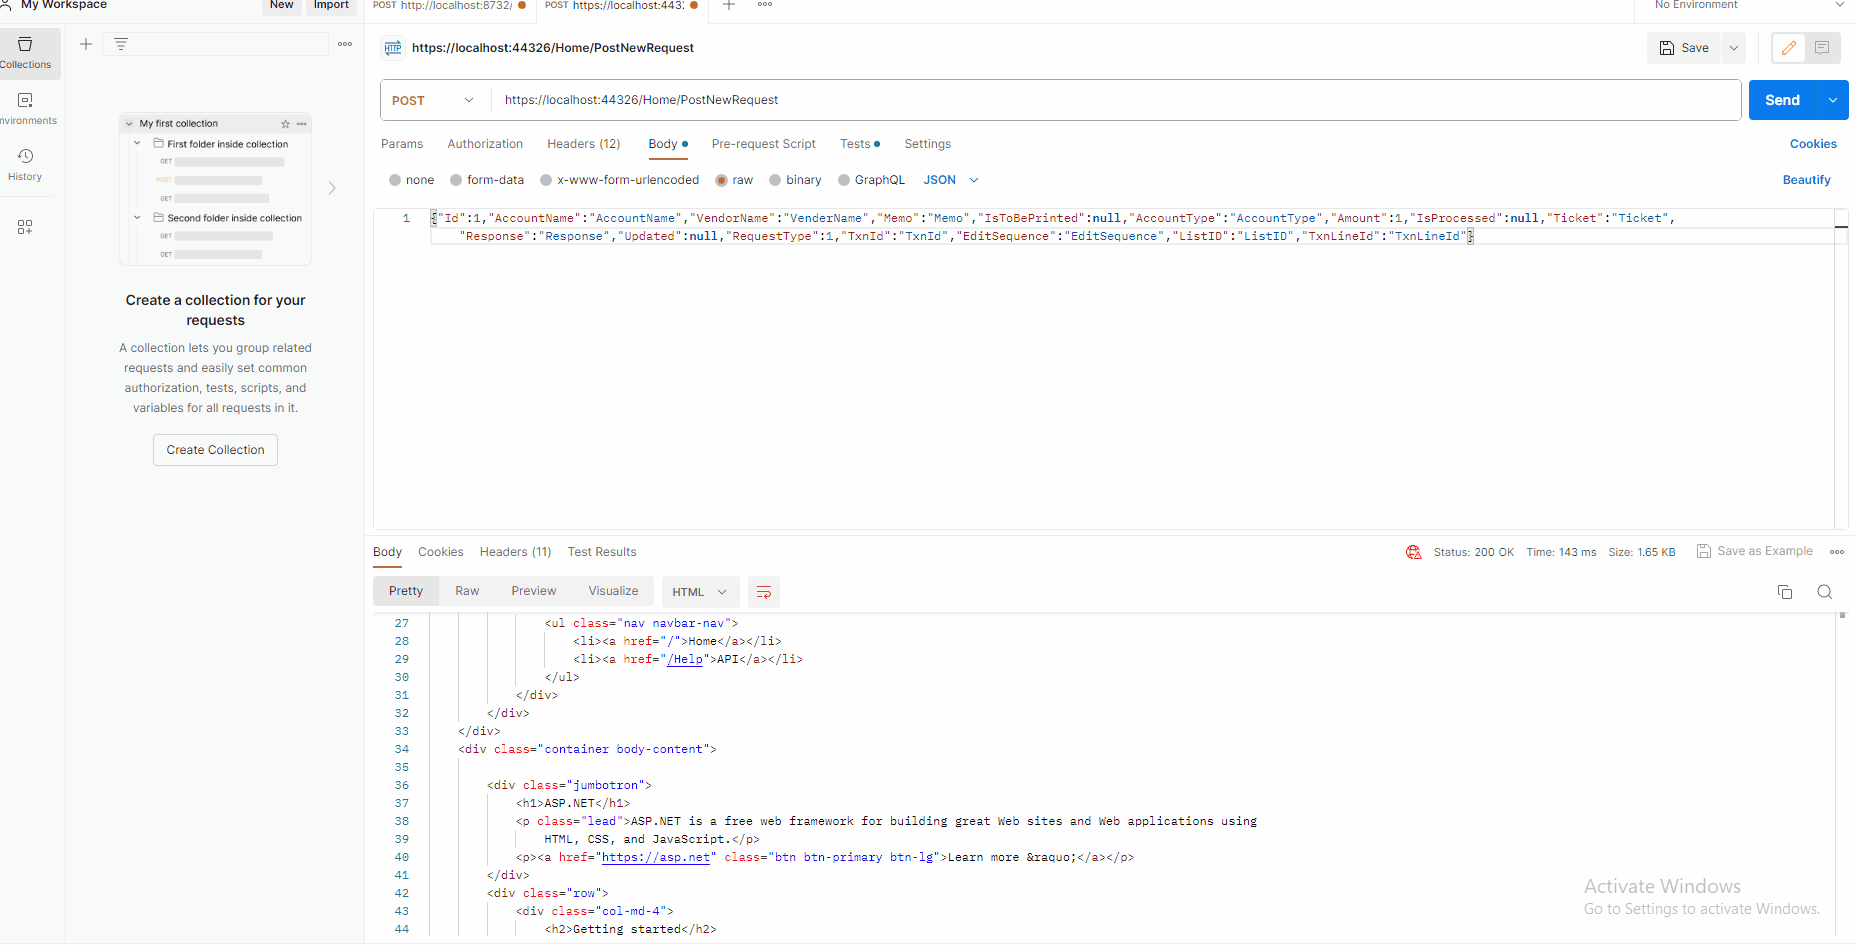Open the No Environment selector dropdown
Screen dimensions: 1856x949
click(1749, 5)
